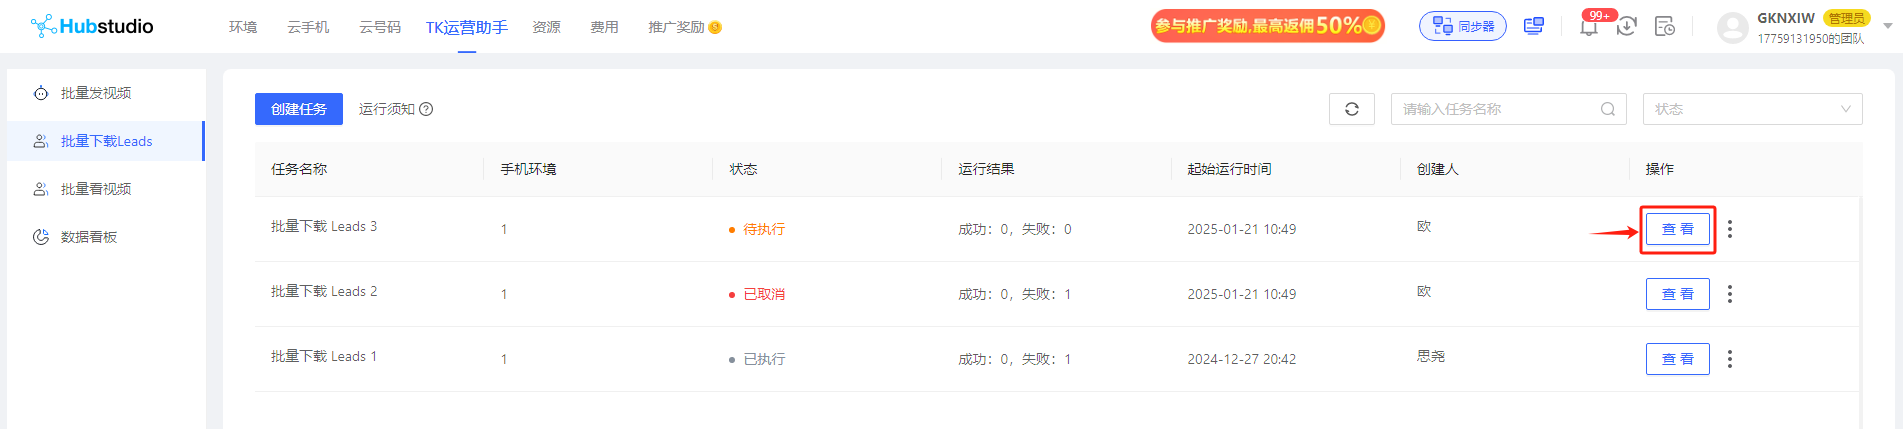
Task: Switch to the 云手机 menu
Action: coord(308,27)
